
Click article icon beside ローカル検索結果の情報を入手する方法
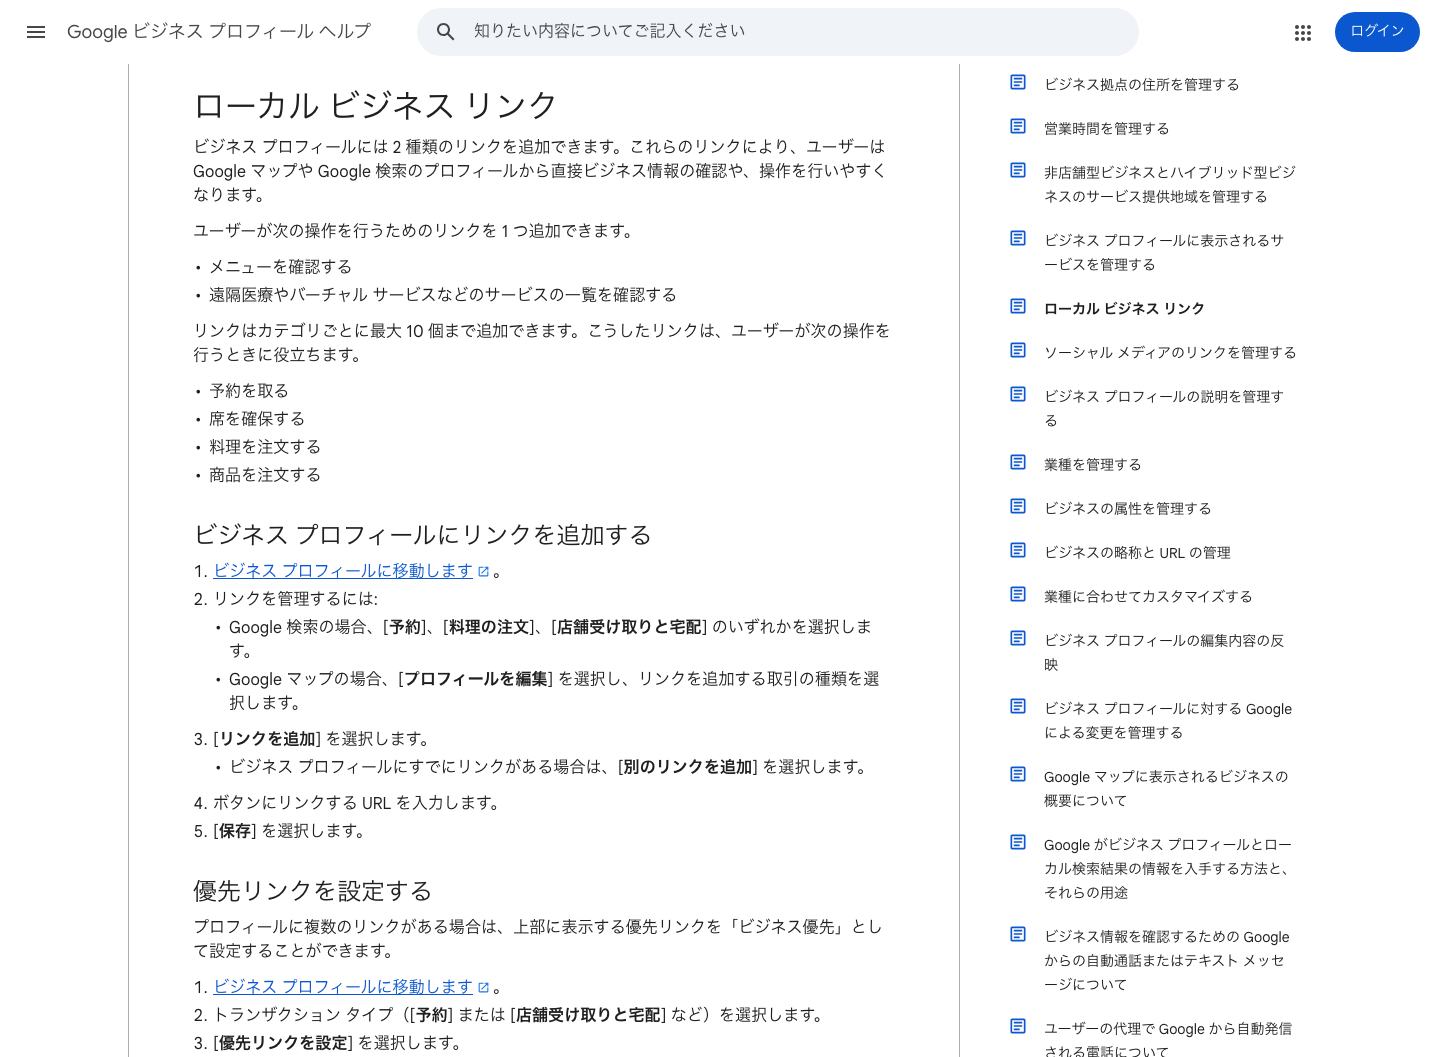[x=1018, y=842]
